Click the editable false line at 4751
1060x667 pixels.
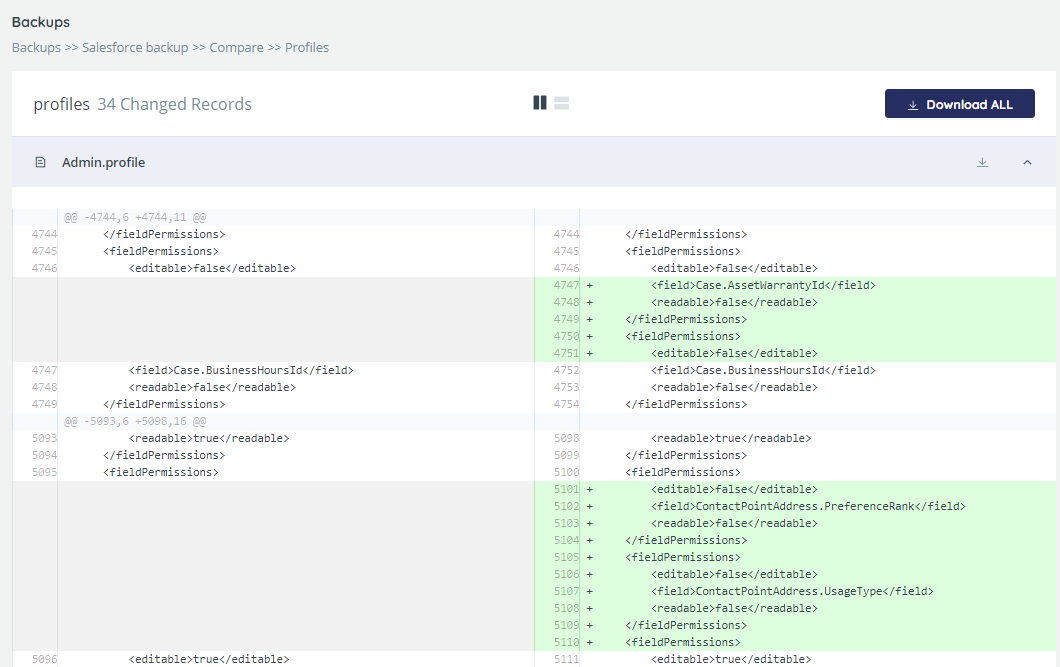(734, 353)
